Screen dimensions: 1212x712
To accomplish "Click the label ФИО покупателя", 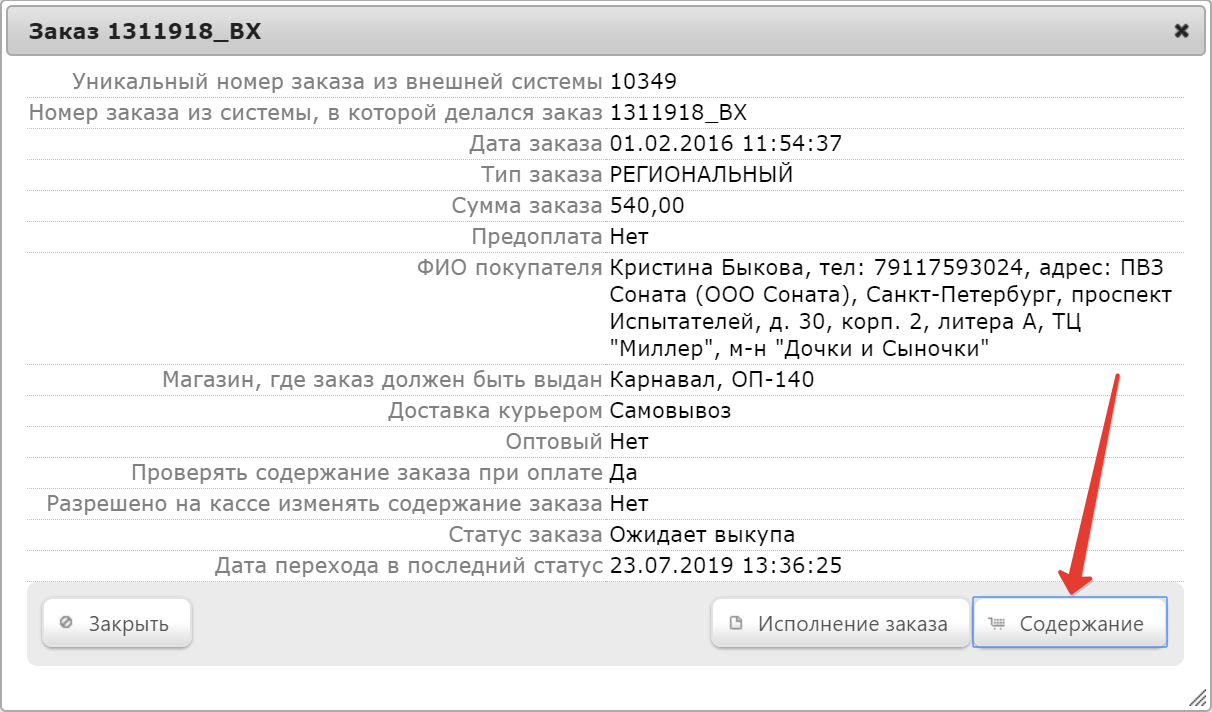I will pyautogui.click(x=510, y=267).
